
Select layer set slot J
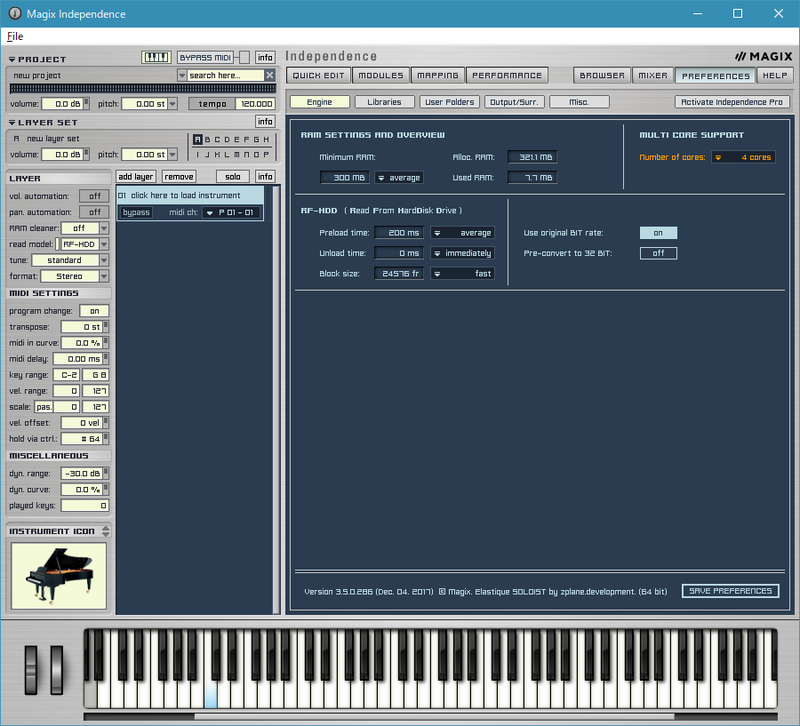point(208,154)
